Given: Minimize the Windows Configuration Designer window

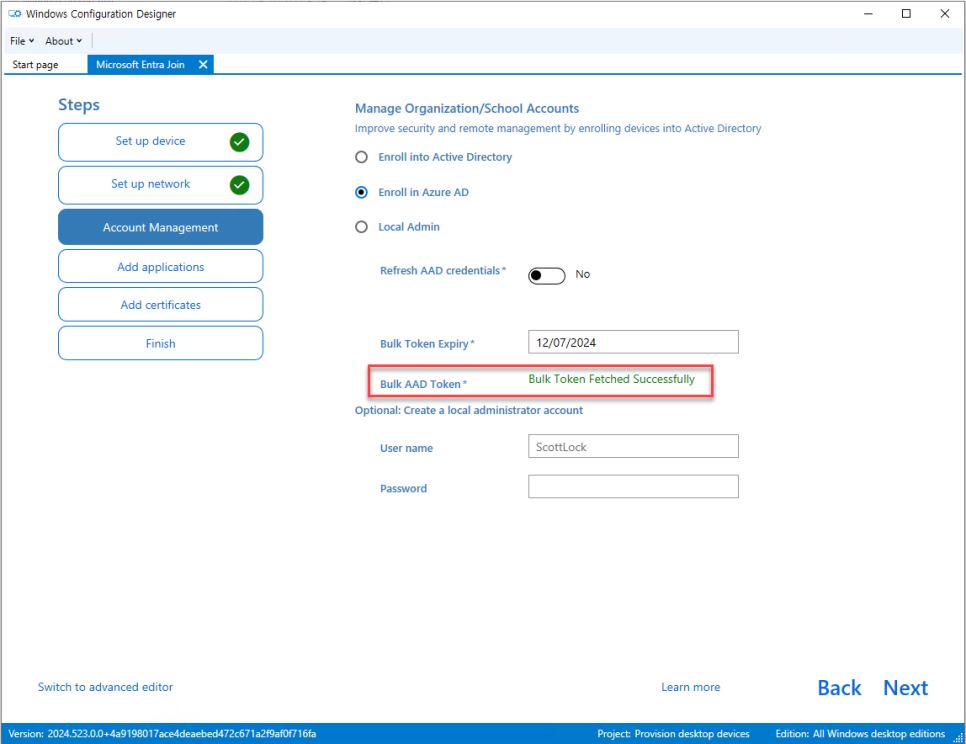Looking at the screenshot, I should click(868, 14).
